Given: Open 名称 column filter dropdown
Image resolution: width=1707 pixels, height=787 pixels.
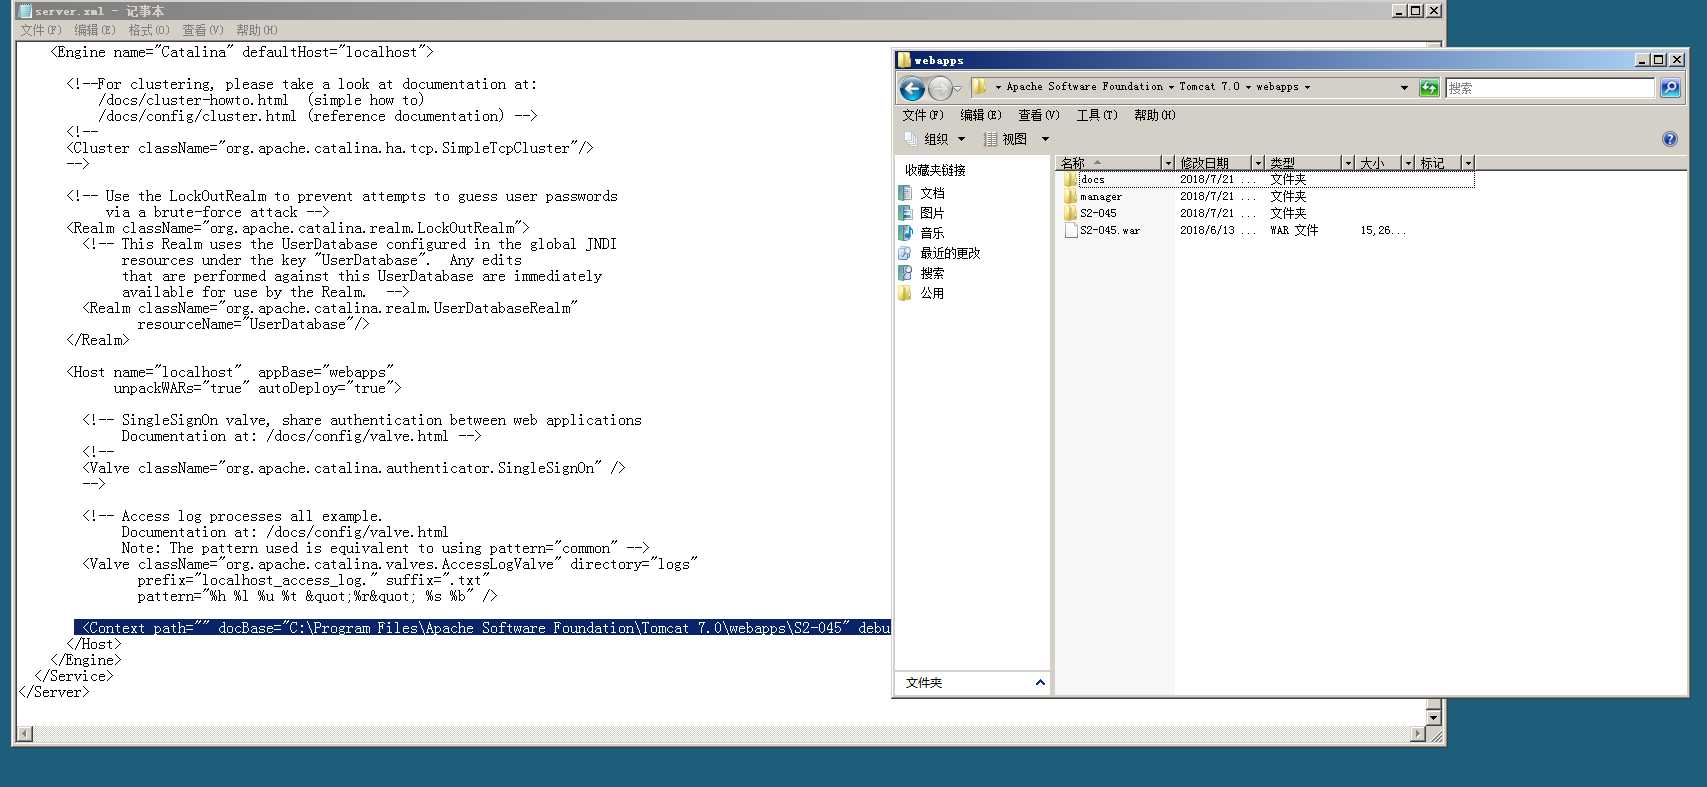Looking at the screenshot, I should (1167, 162).
